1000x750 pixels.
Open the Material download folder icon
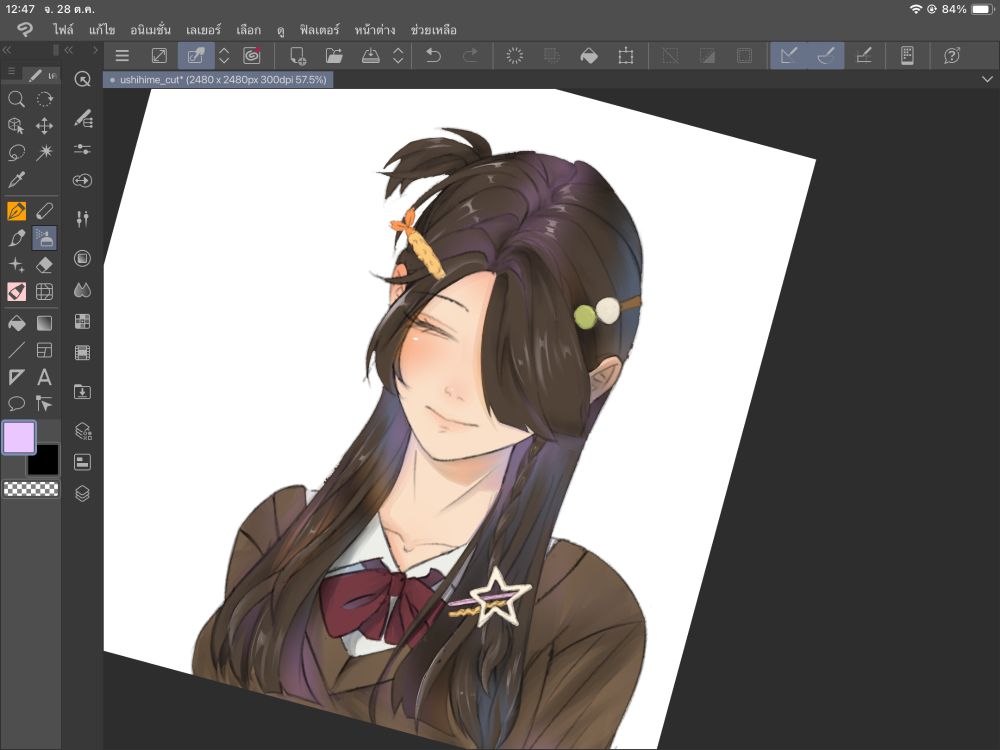point(82,392)
